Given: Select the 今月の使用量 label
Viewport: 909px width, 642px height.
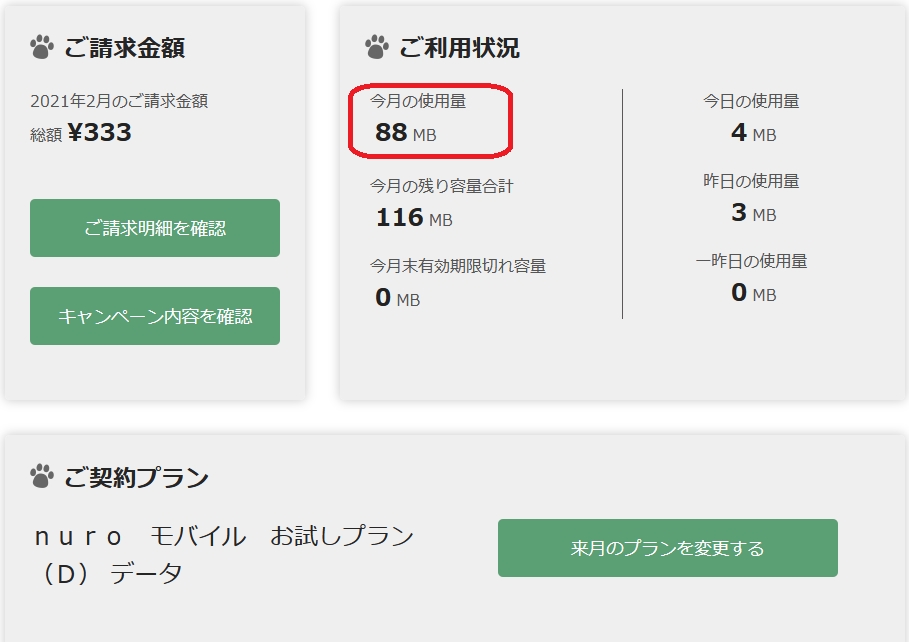Looking at the screenshot, I should pyautogui.click(x=418, y=101).
